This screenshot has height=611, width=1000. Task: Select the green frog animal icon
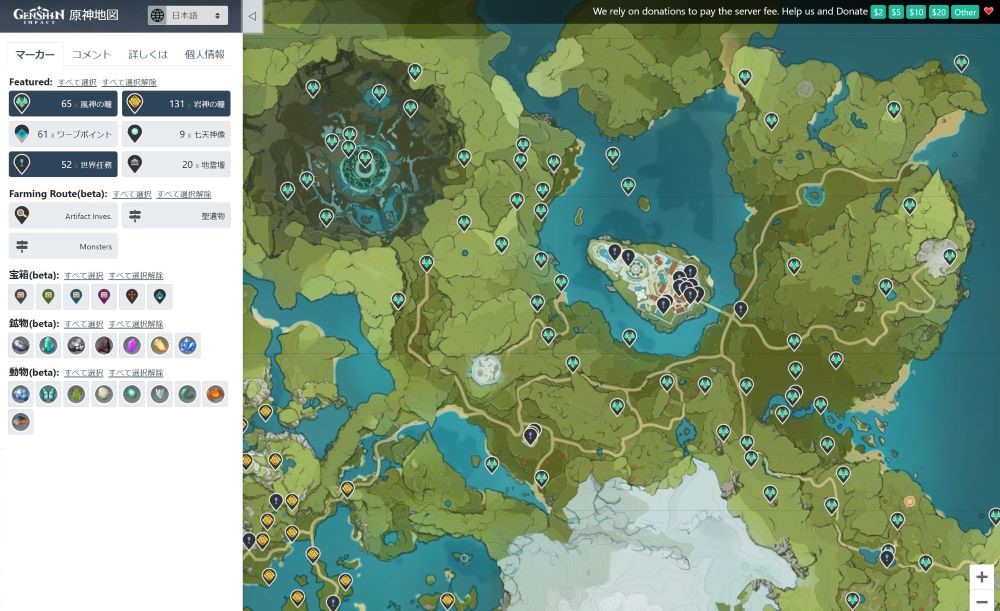pos(77,394)
